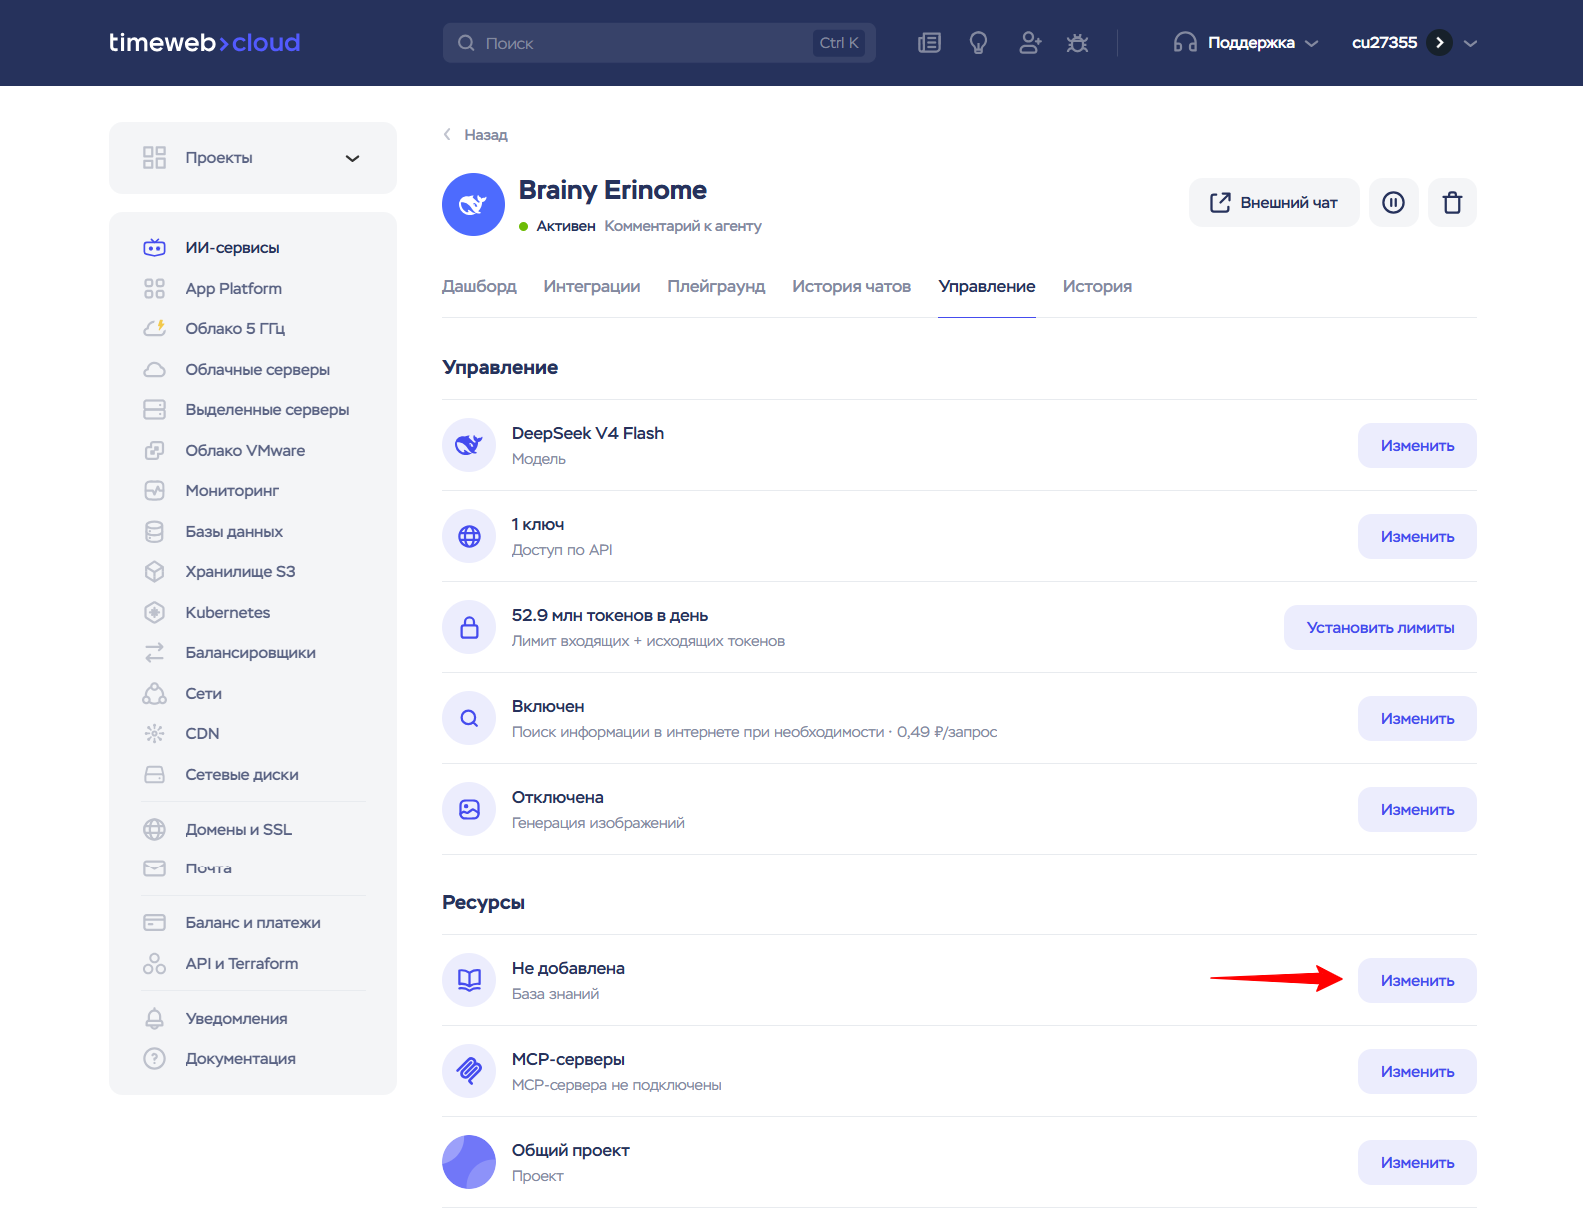Switch to the История tab

tap(1097, 286)
